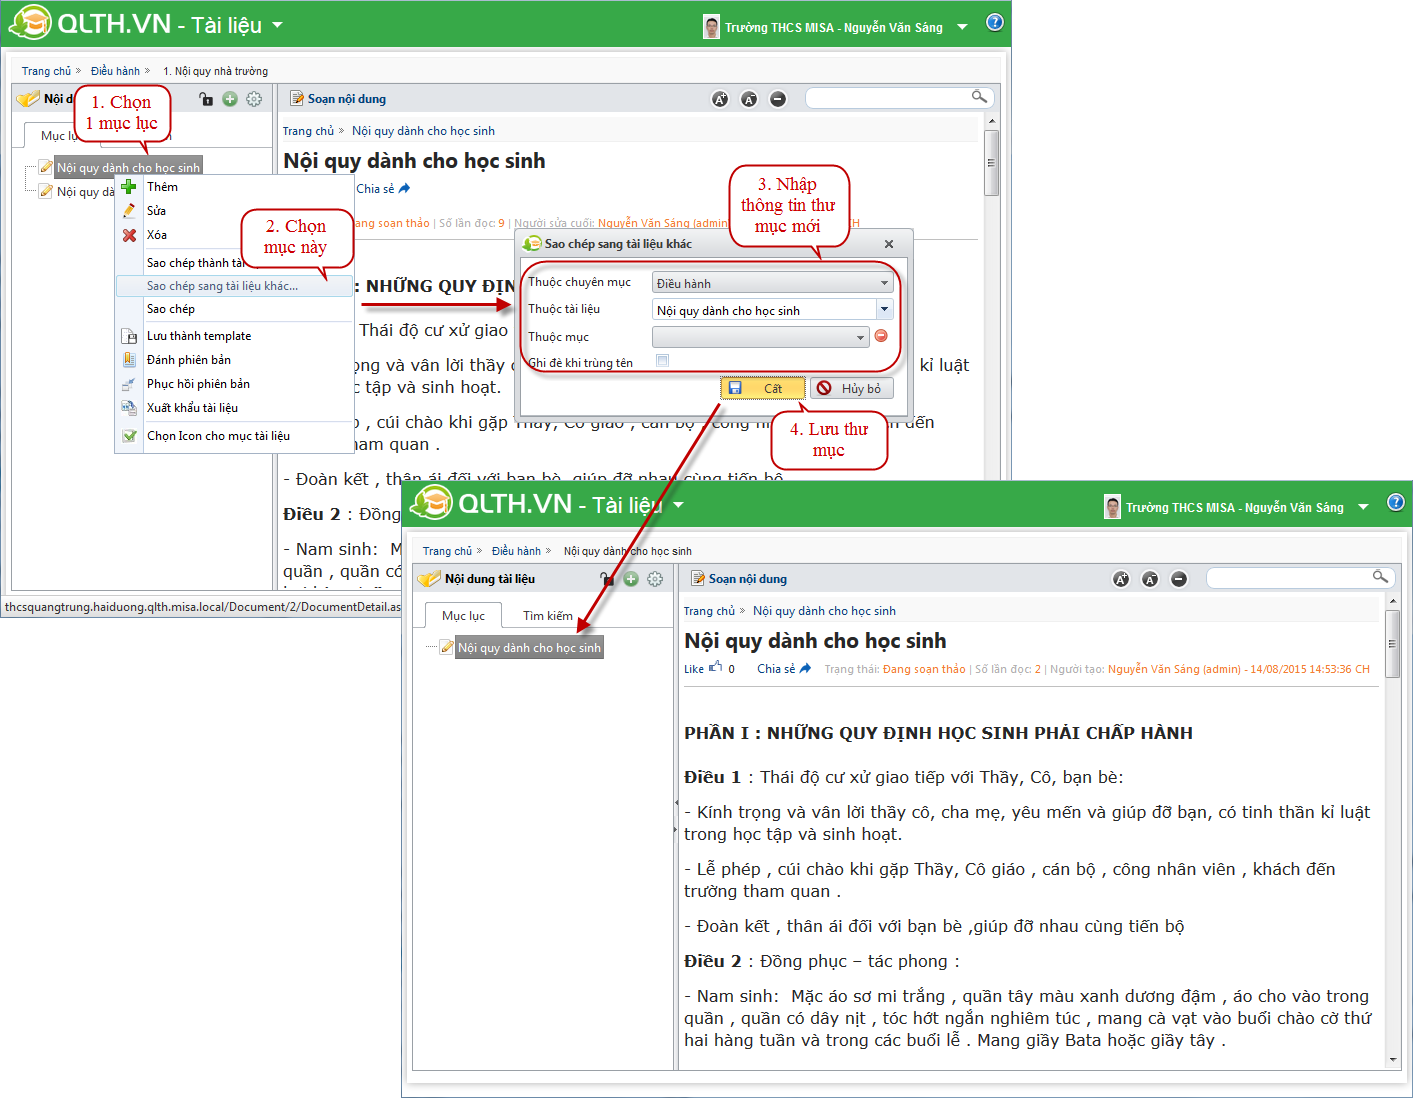Click the search magnifier icon in the lower window
1414x1101 pixels.
click(1380, 577)
